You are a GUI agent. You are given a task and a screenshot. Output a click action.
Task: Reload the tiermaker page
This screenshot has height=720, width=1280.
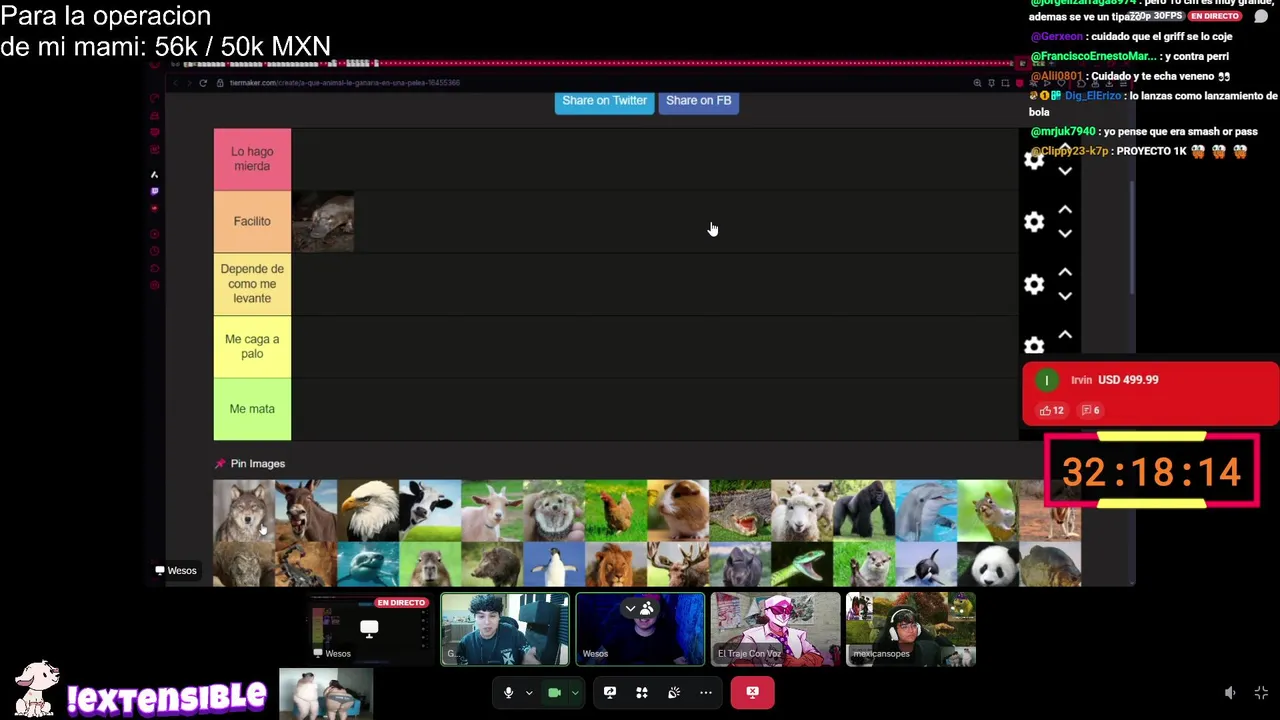coord(203,83)
